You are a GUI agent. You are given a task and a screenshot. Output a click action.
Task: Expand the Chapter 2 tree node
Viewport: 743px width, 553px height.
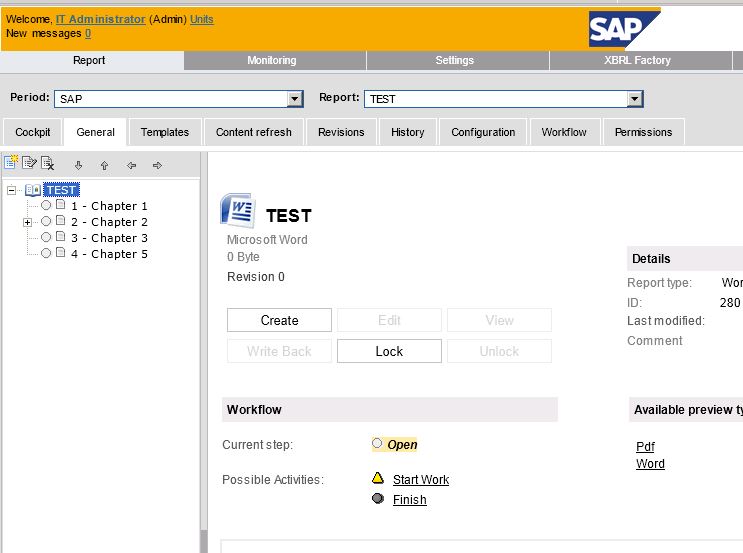pyautogui.click(x=27, y=222)
